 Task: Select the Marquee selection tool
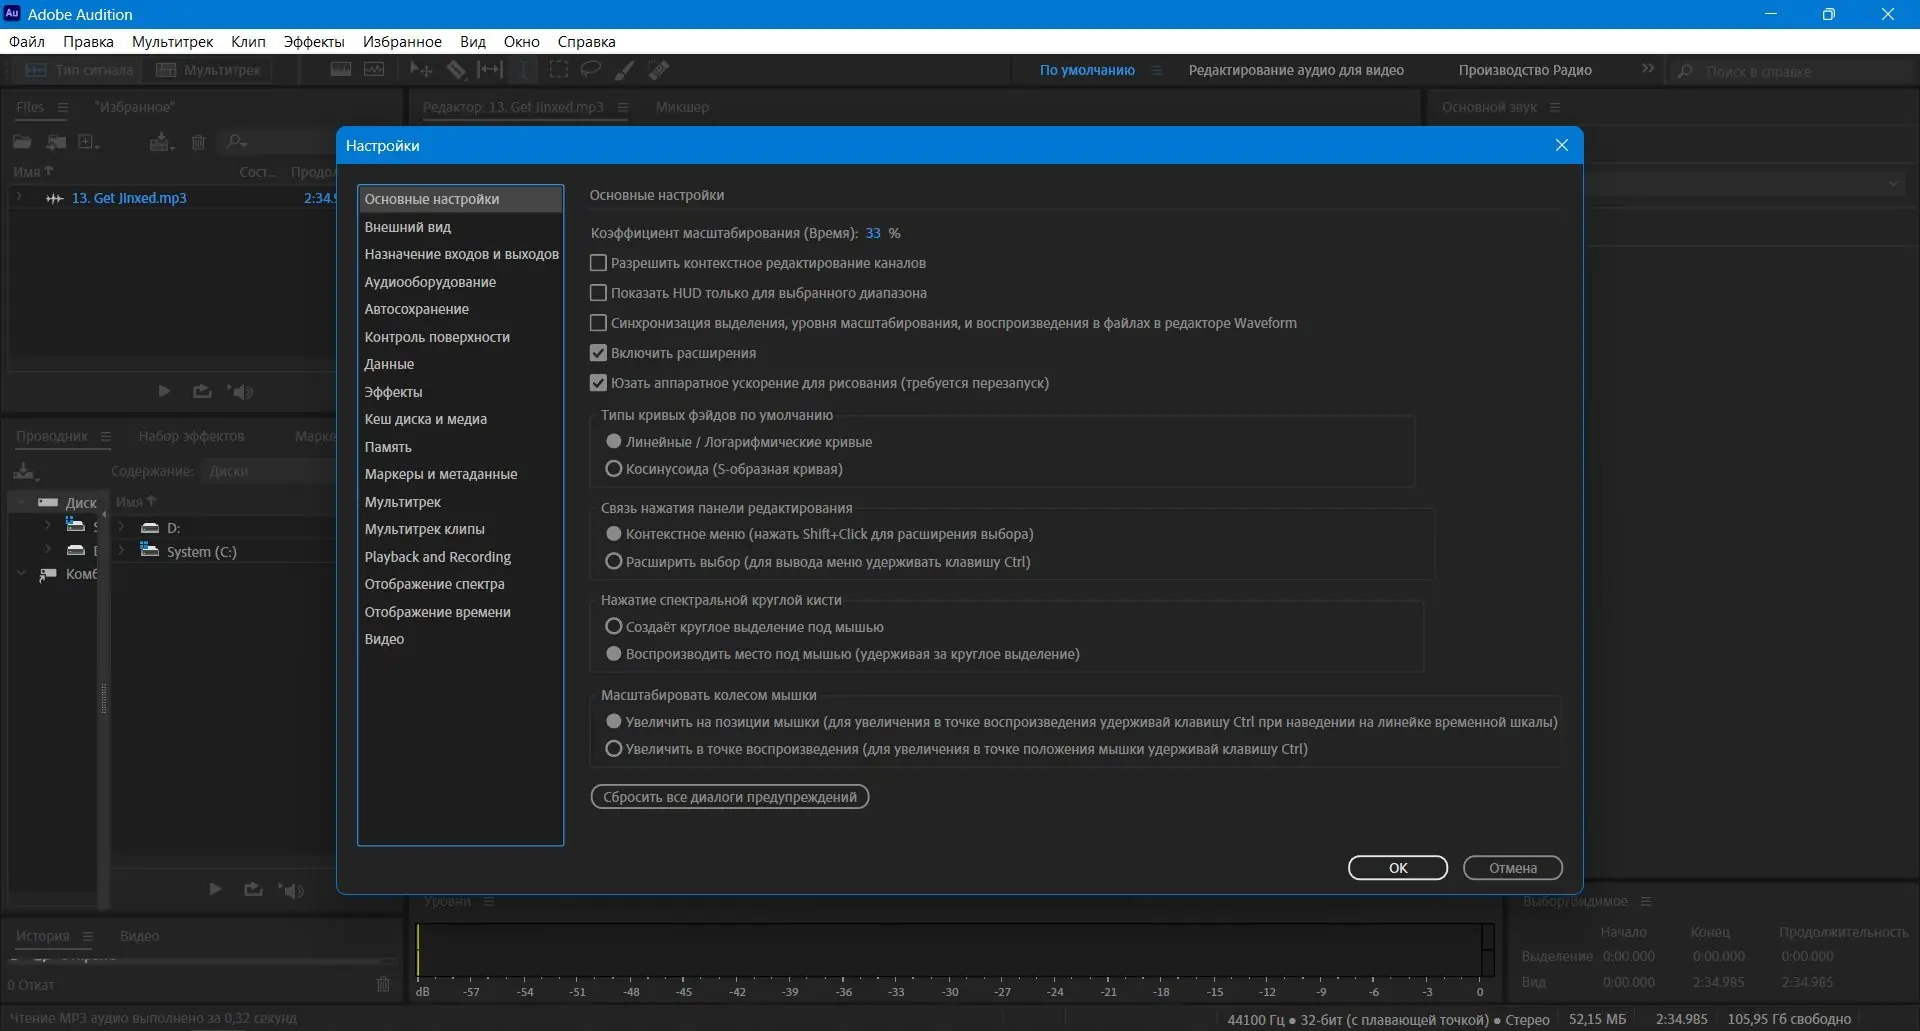point(559,70)
